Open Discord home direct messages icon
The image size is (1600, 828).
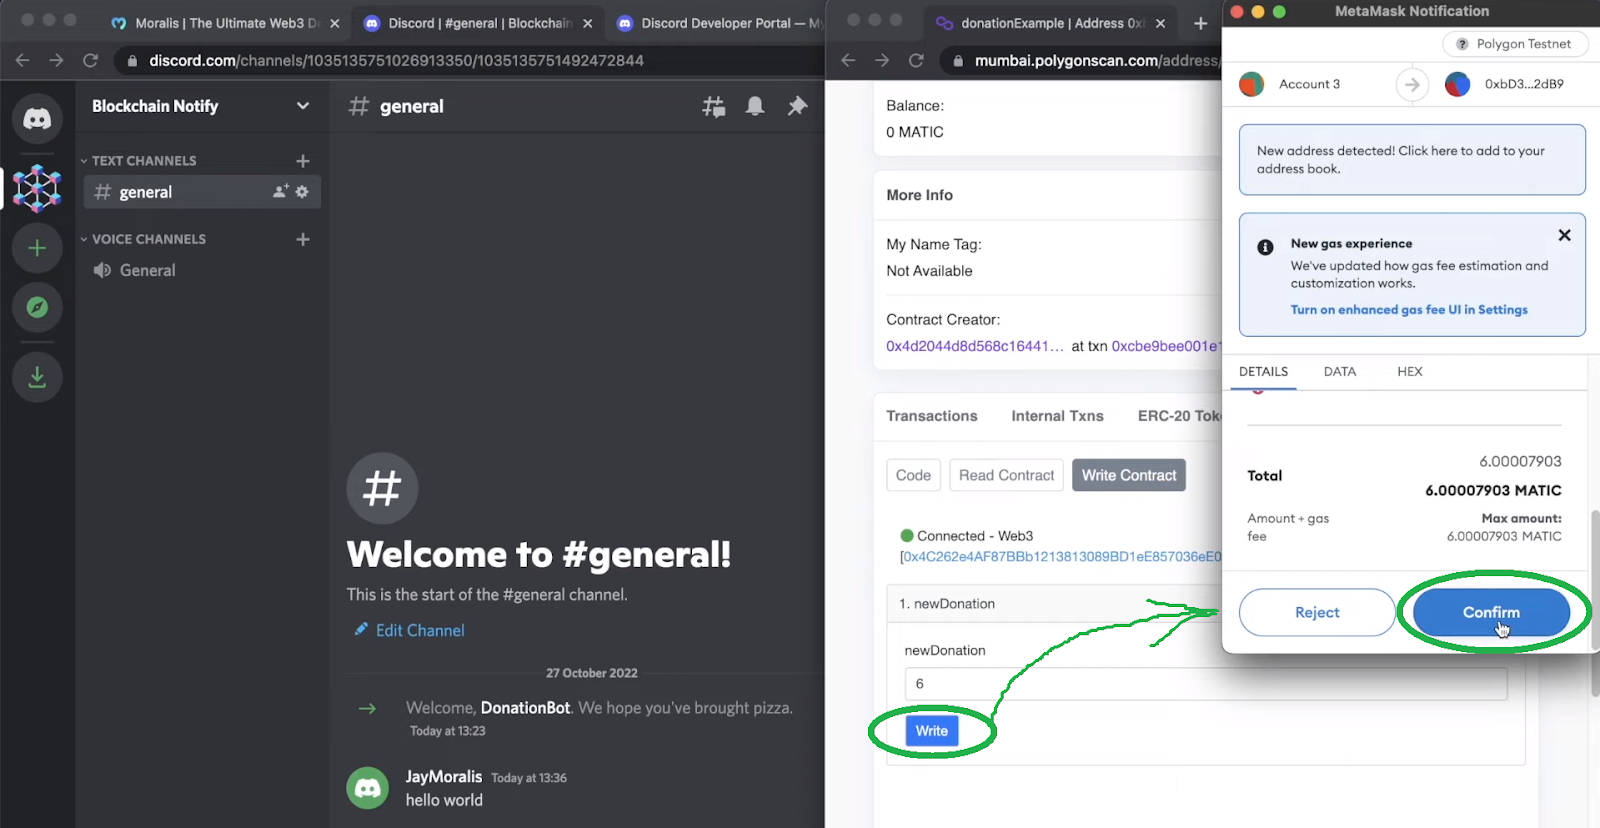37,119
